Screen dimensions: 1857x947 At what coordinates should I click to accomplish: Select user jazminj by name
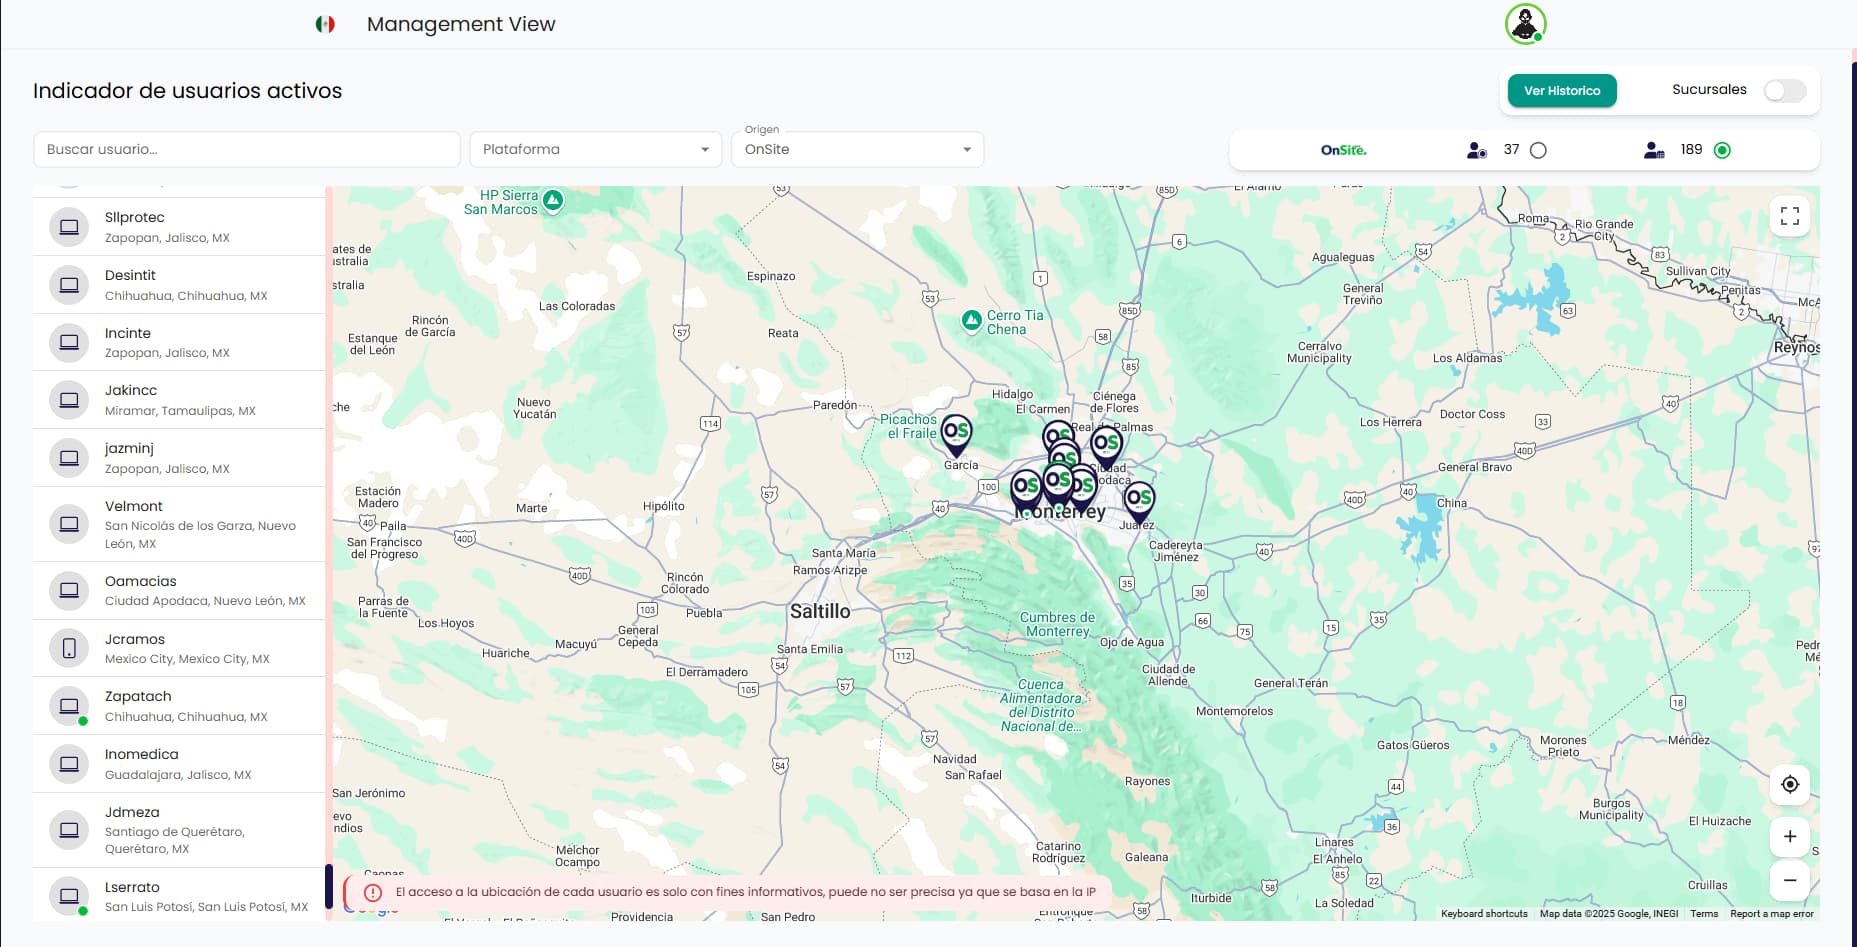(x=129, y=448)
